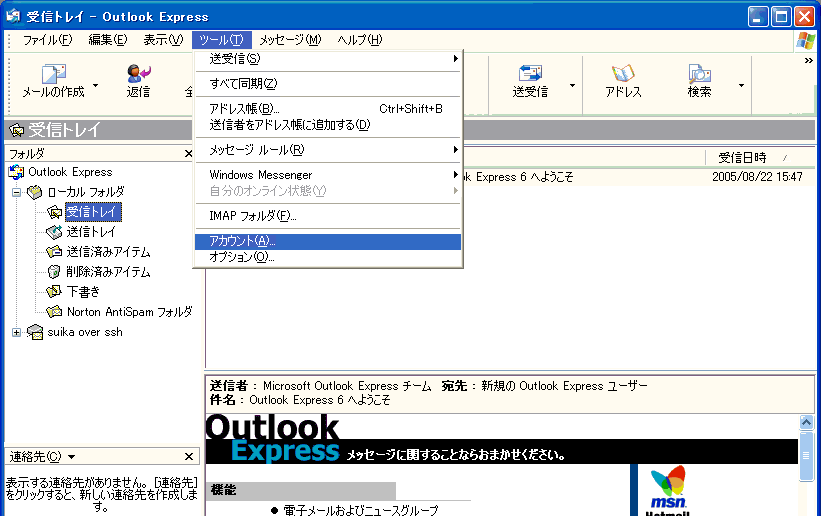821x516 pixels.
Task: Expand the suika over ssh tree node
Action: 16,332
